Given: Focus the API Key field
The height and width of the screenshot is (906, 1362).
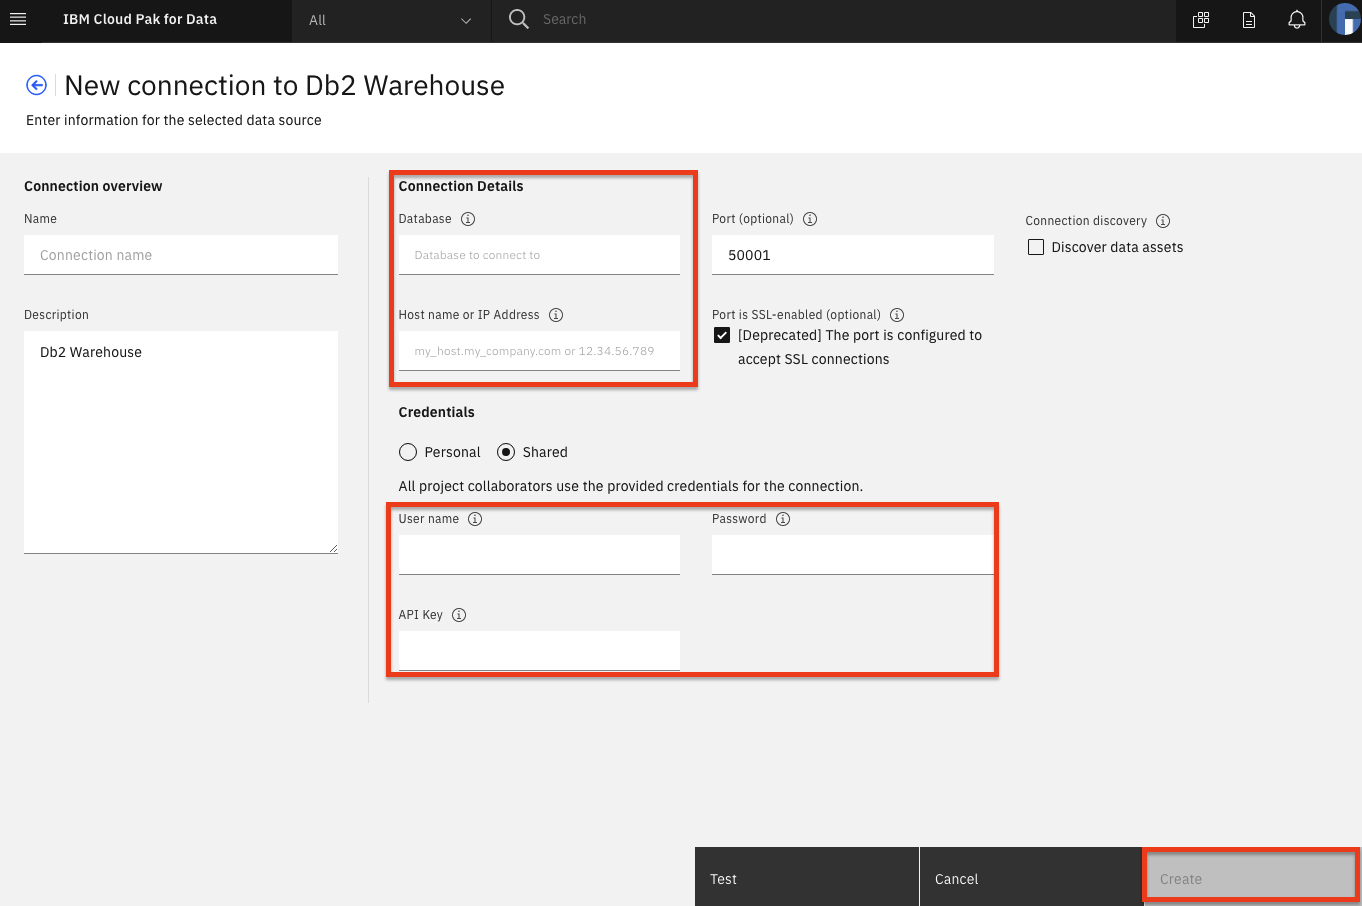Looking at the screenshot, I should [x=539, y=651].
